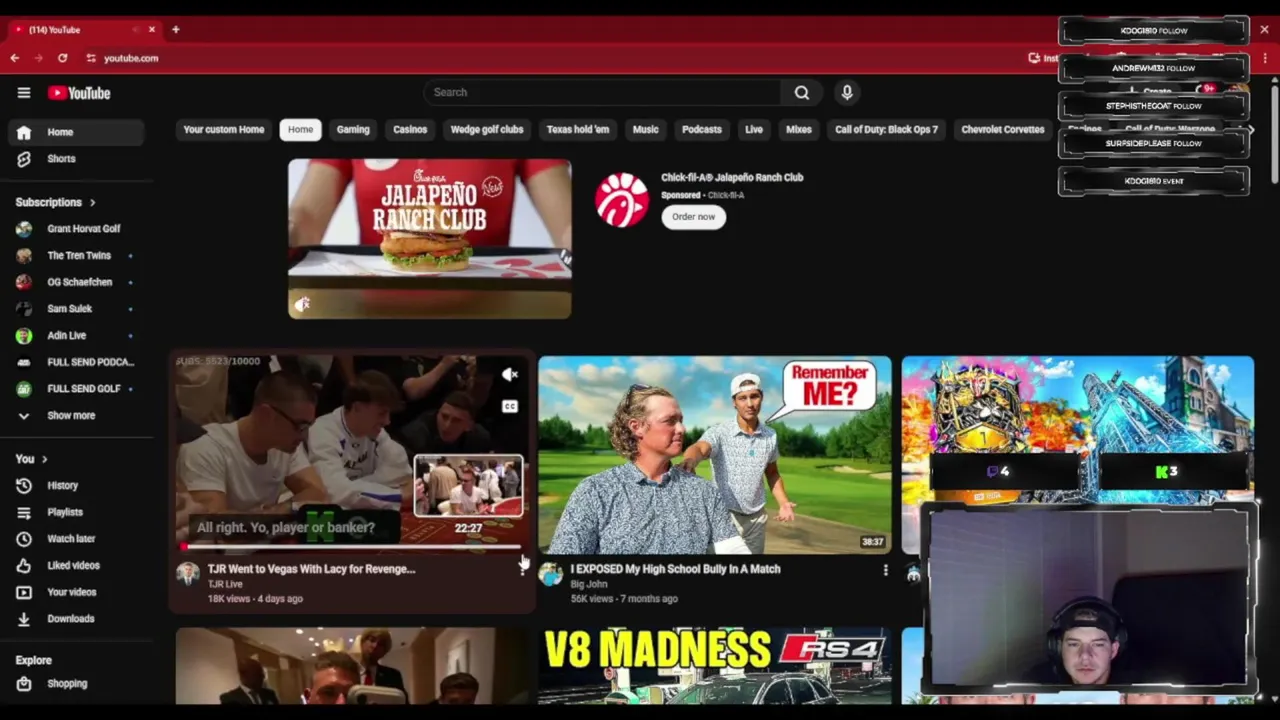
Task: Open a new browser tab
Action: 175,30
